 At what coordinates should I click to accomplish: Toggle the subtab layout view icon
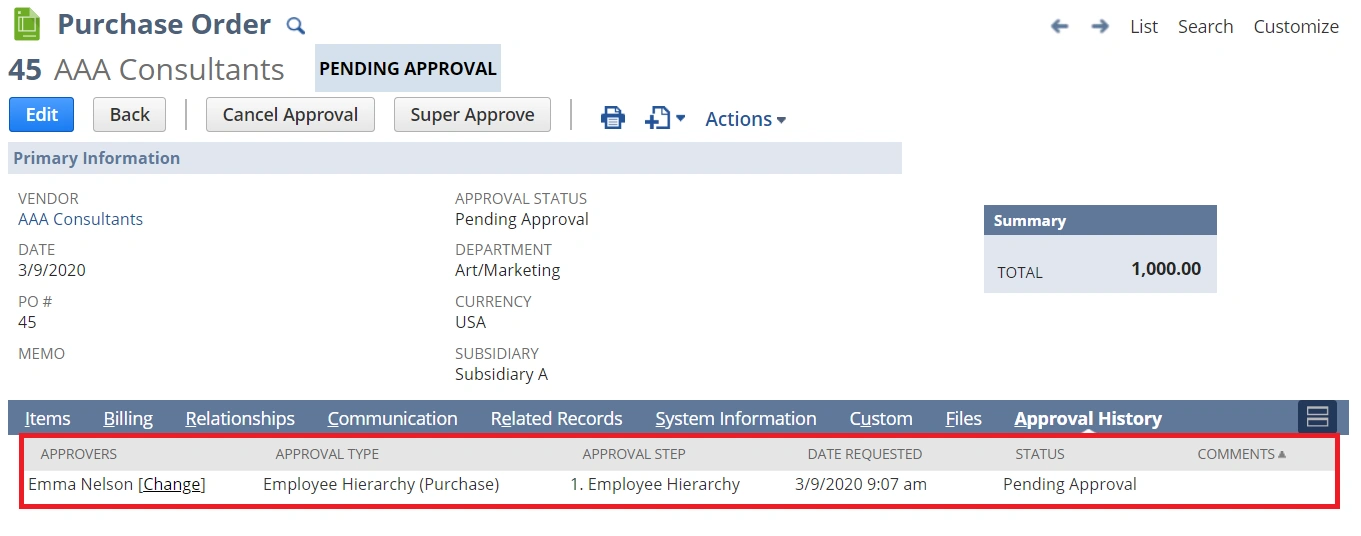tap(1317, 417)
